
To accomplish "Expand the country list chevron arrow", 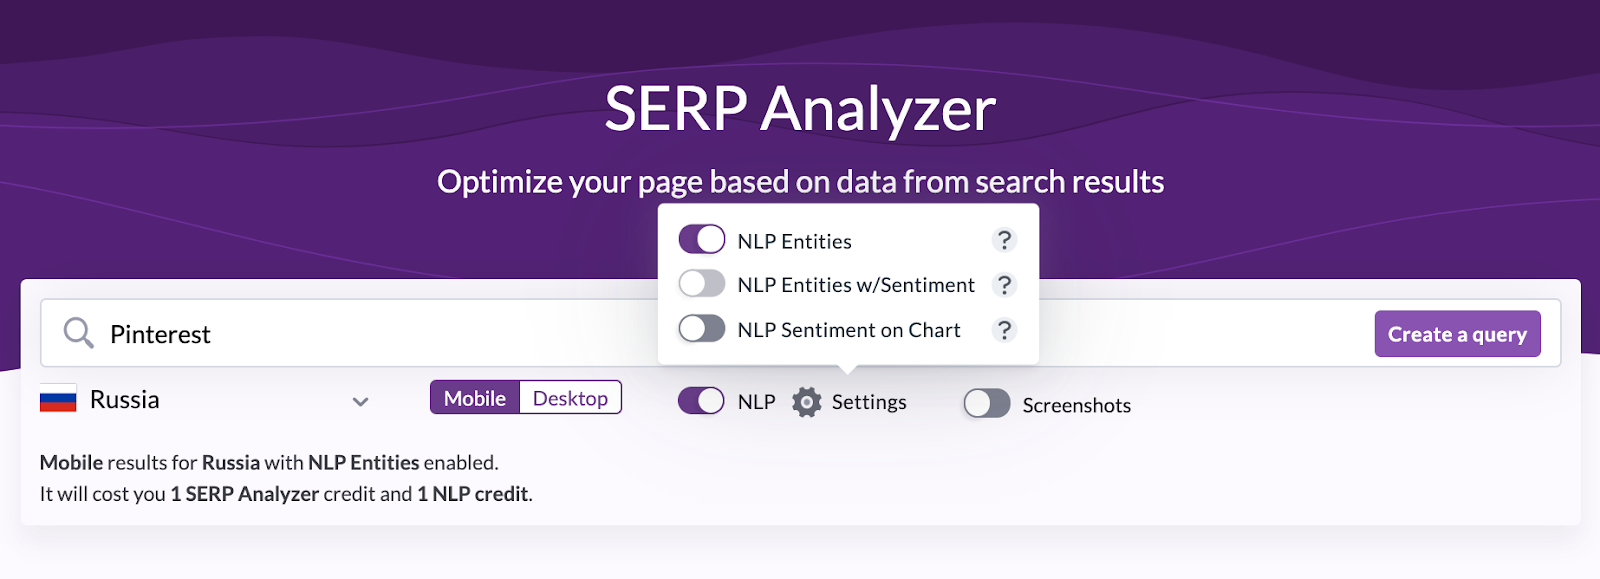I will pyautogui.click(x=361, y=402).
